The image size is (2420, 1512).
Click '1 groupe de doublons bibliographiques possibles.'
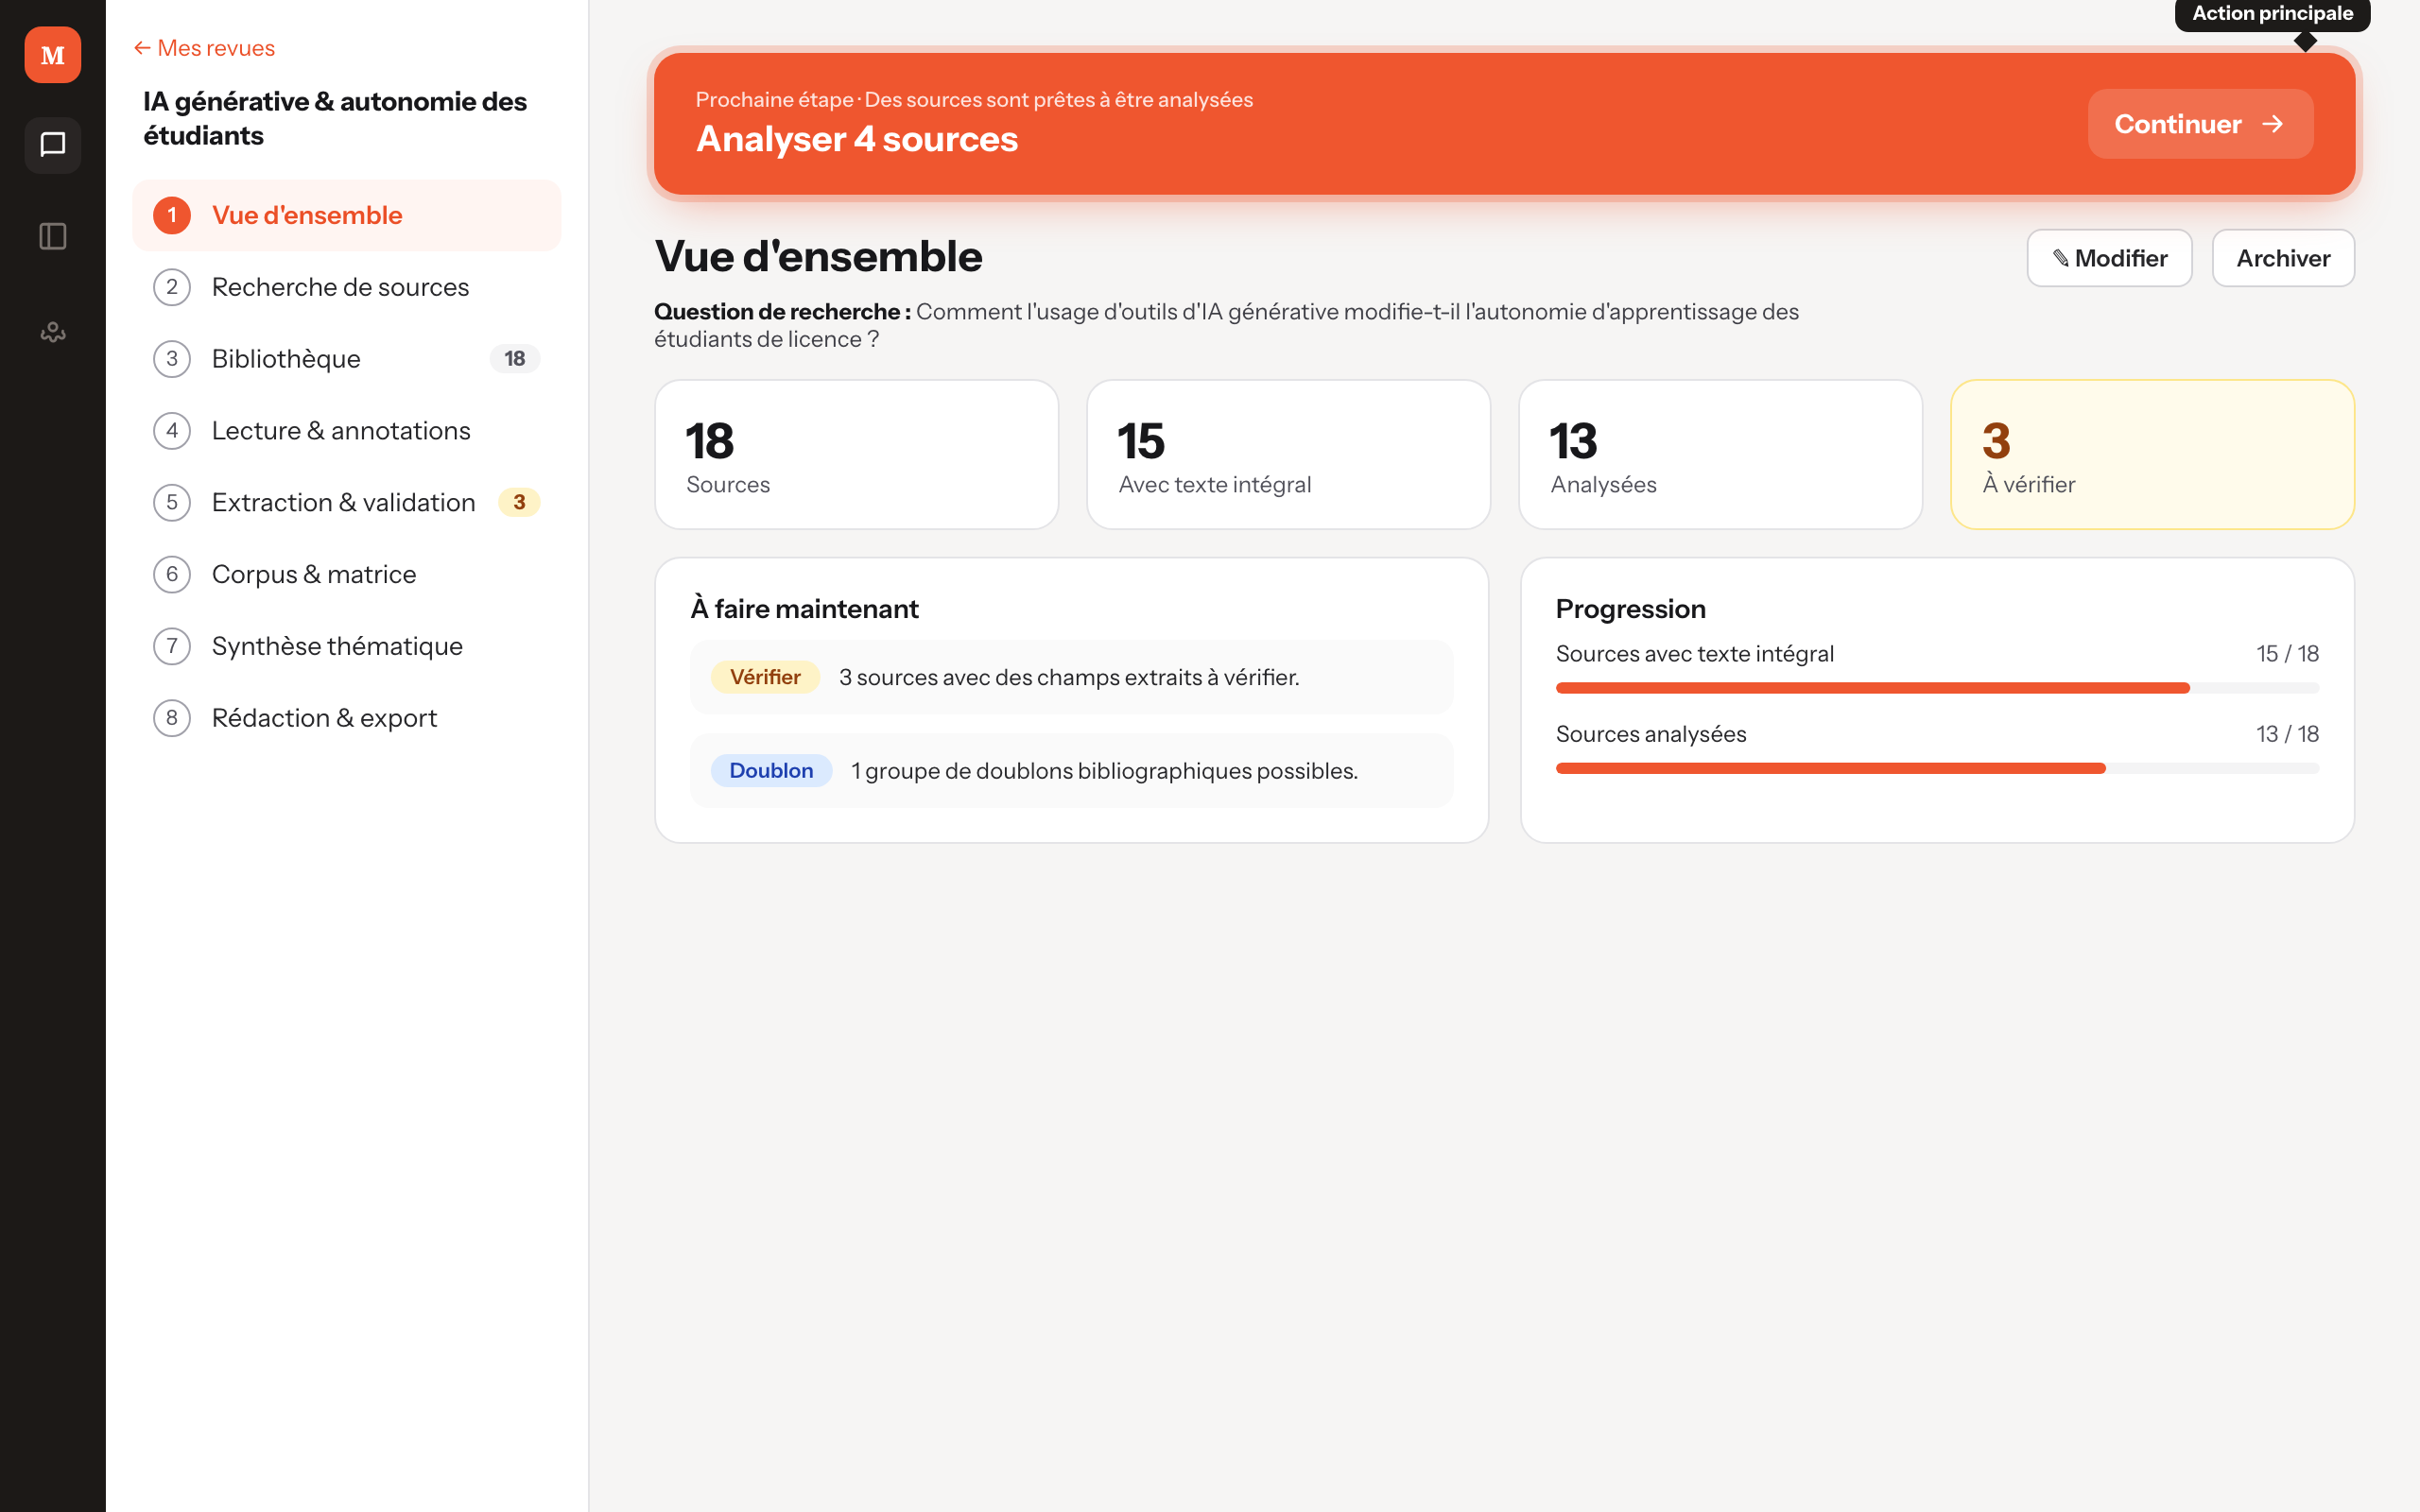[1104, 771]
